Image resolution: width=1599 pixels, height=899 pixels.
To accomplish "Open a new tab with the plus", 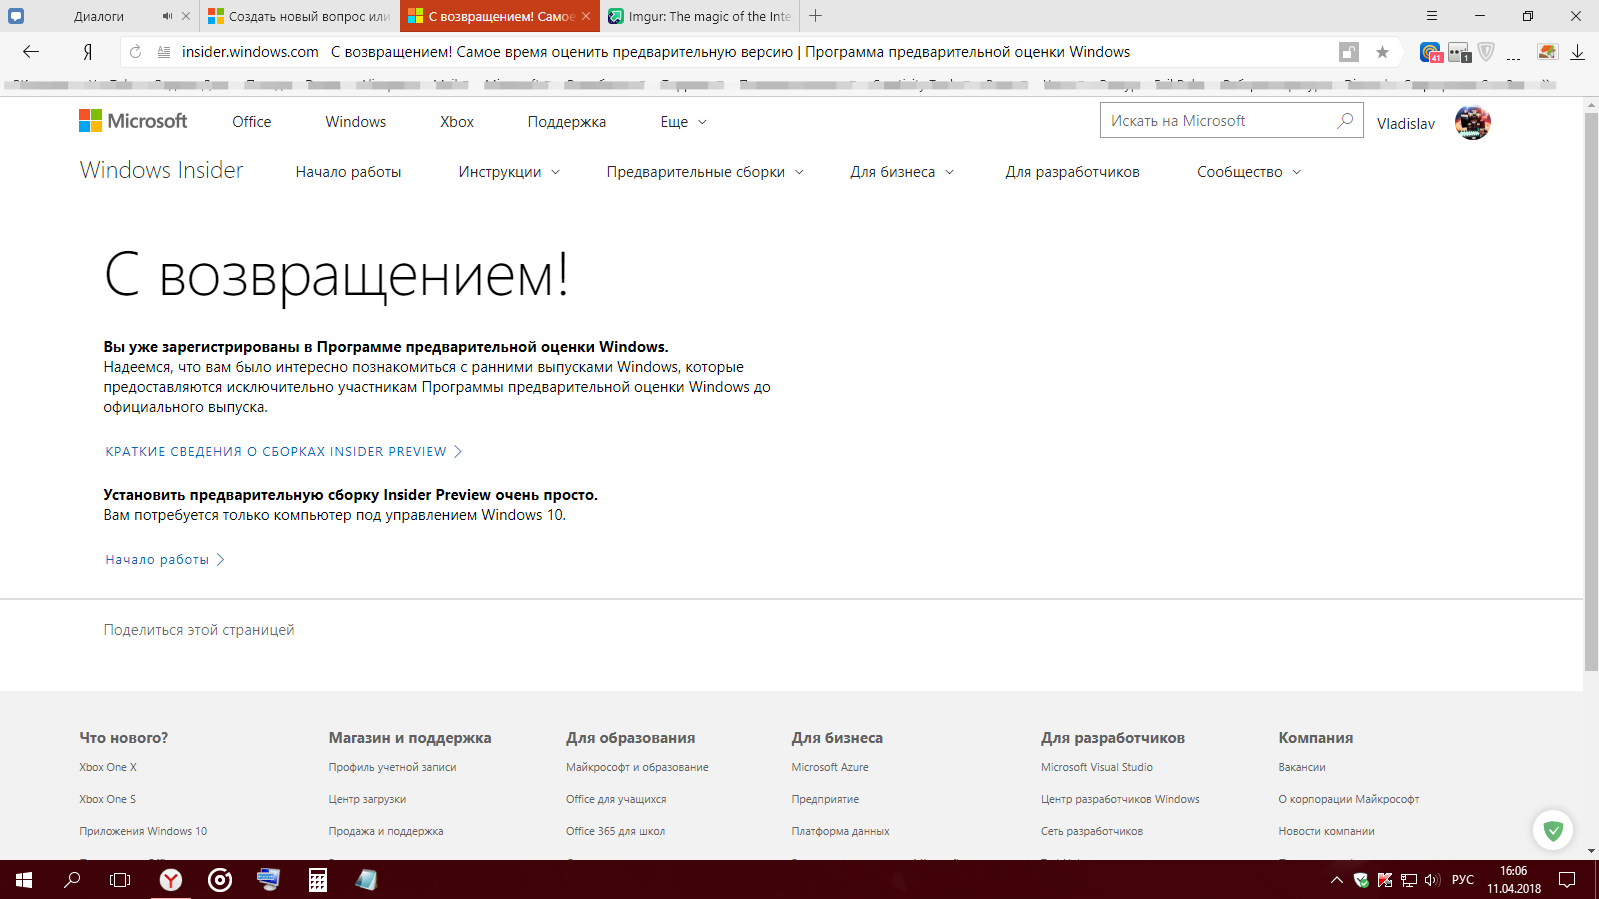I will 816,16.
